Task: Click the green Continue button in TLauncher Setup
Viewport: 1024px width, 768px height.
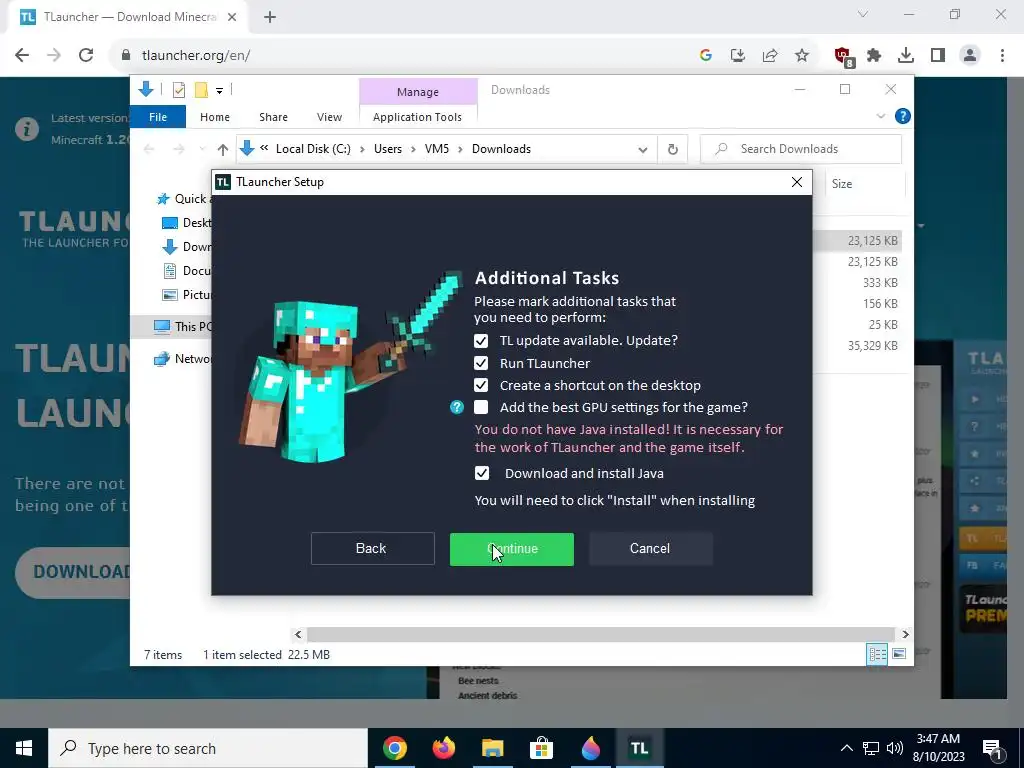Action: 511,549
